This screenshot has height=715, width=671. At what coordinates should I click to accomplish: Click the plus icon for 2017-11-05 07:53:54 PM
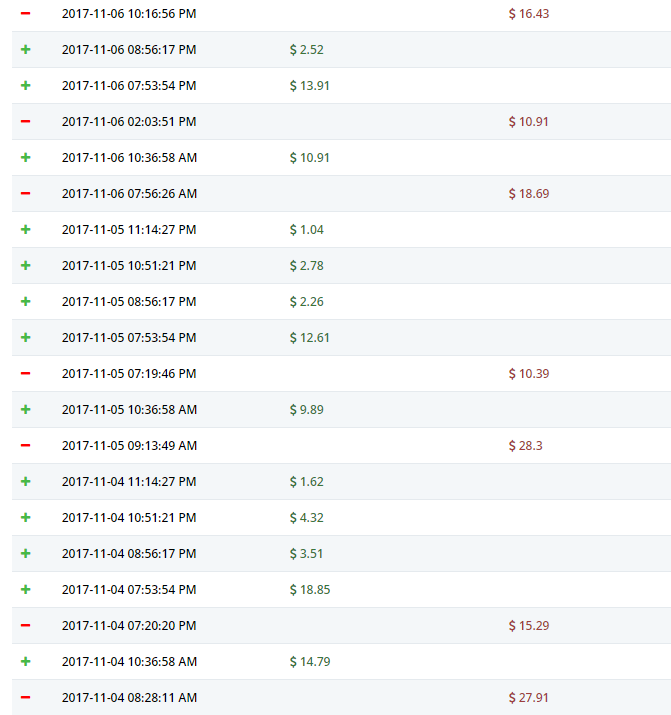(x=26, y=338)
